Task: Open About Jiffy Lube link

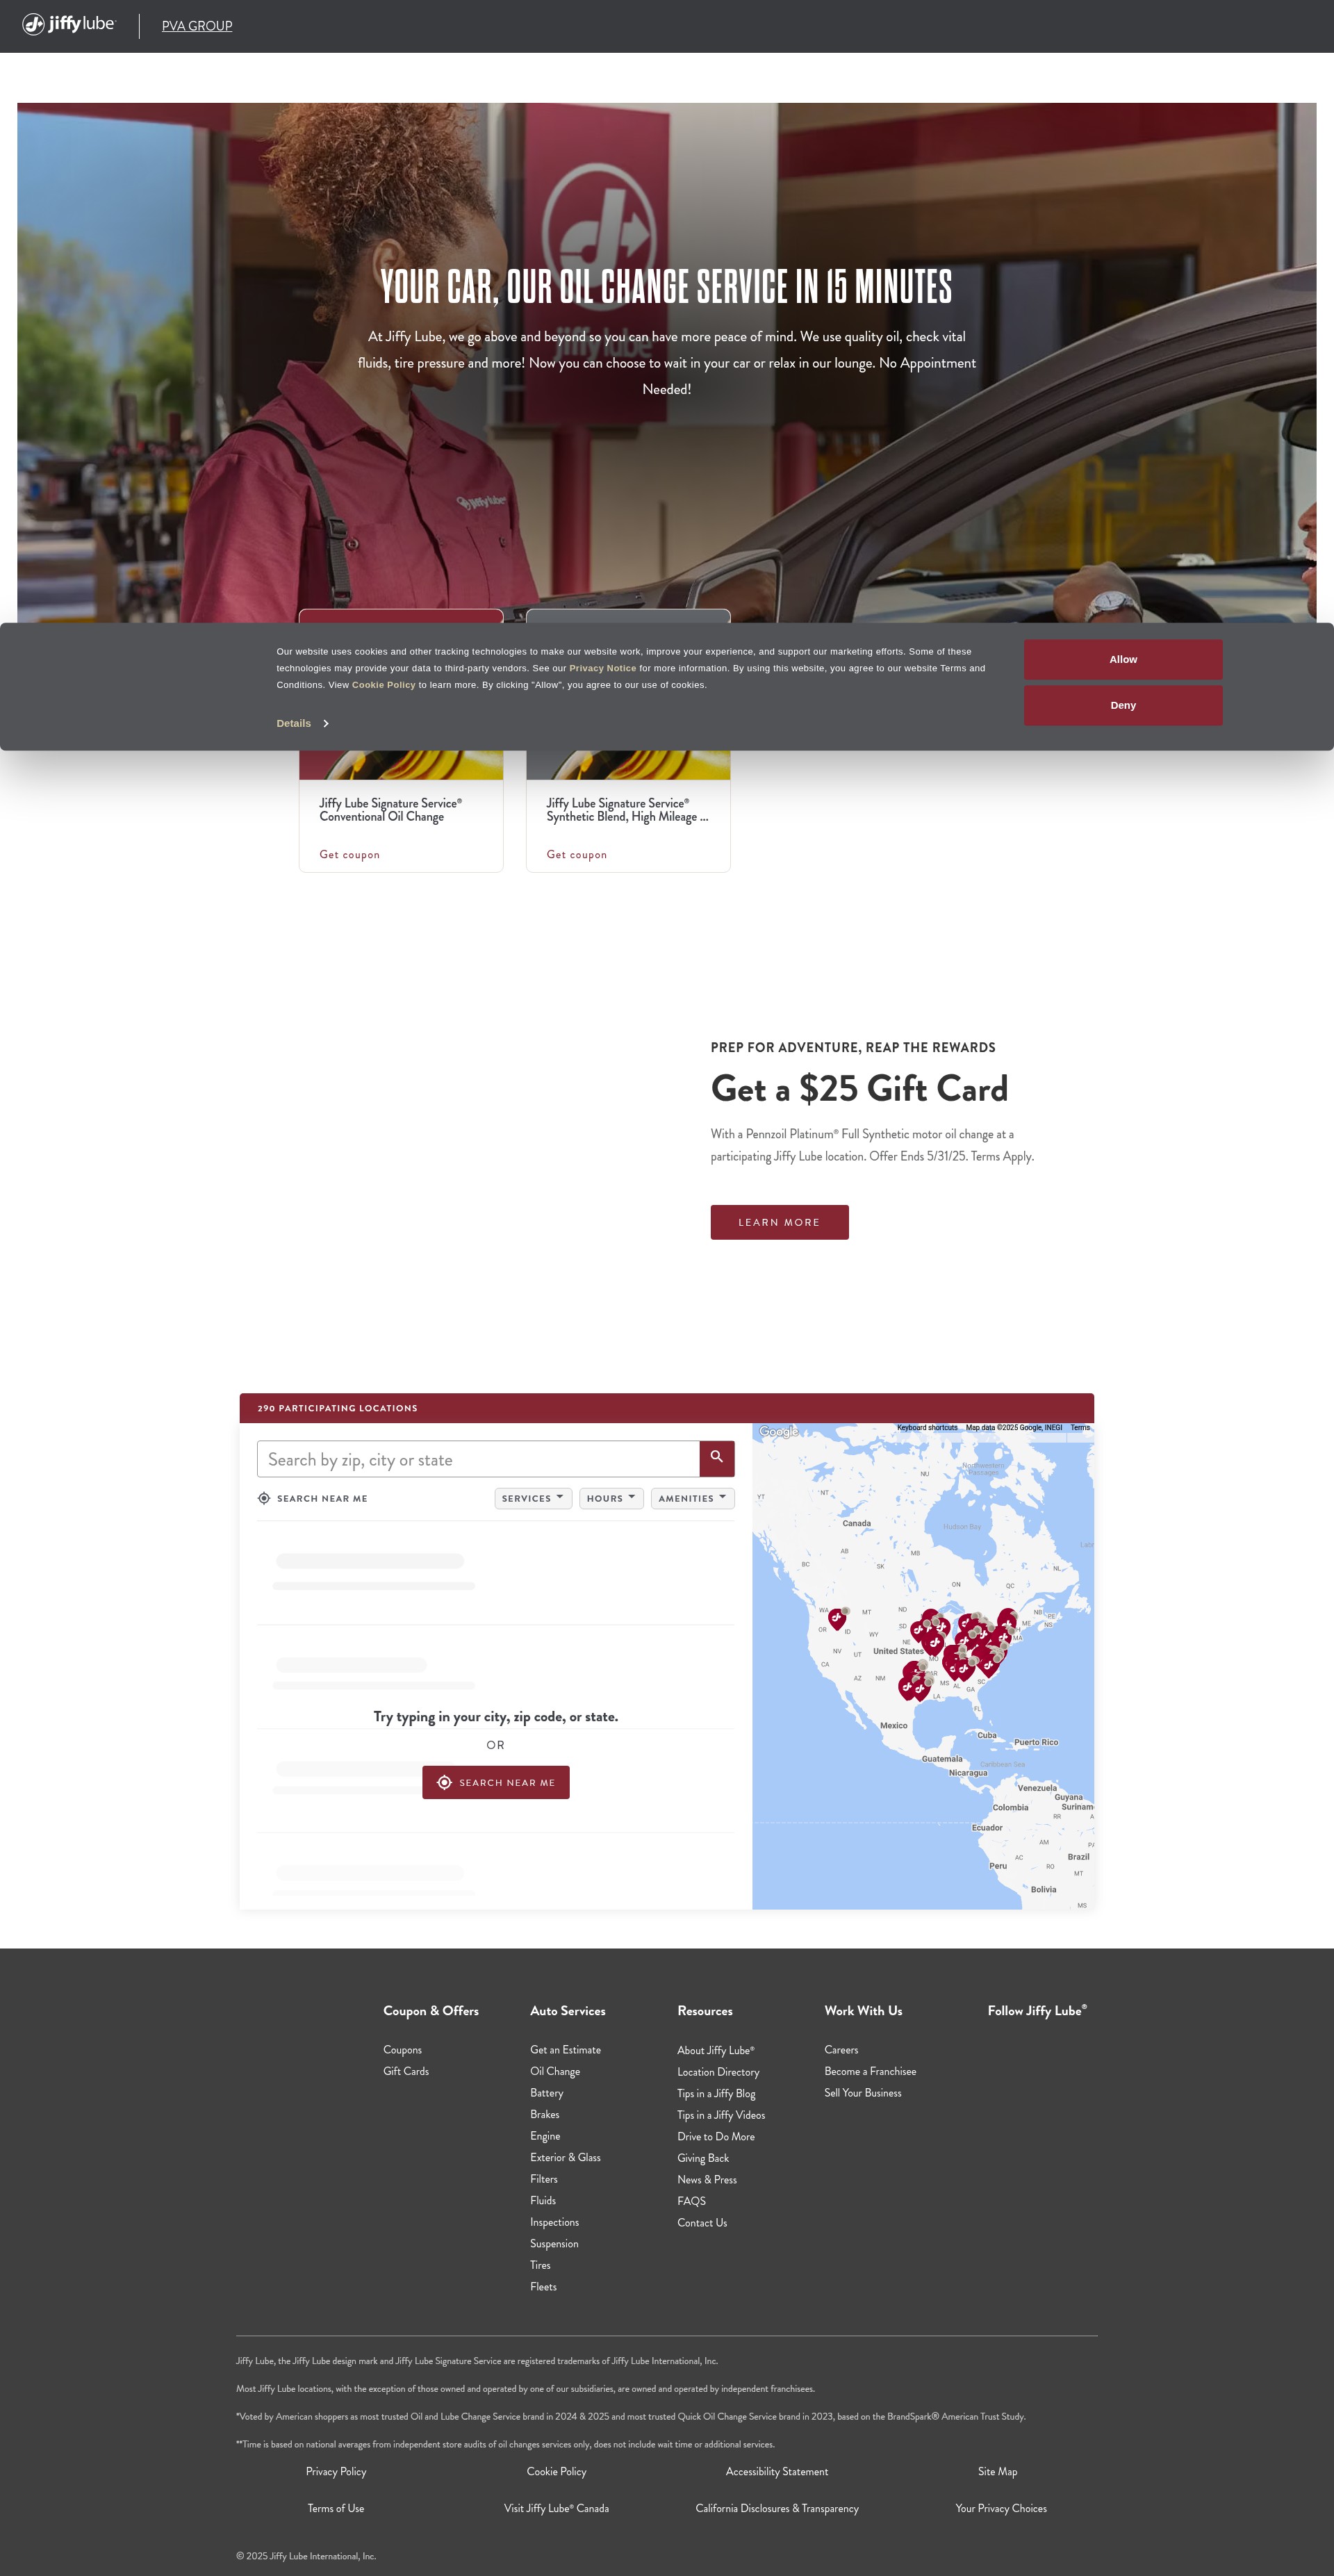Action: click(x=715, y=2050)
